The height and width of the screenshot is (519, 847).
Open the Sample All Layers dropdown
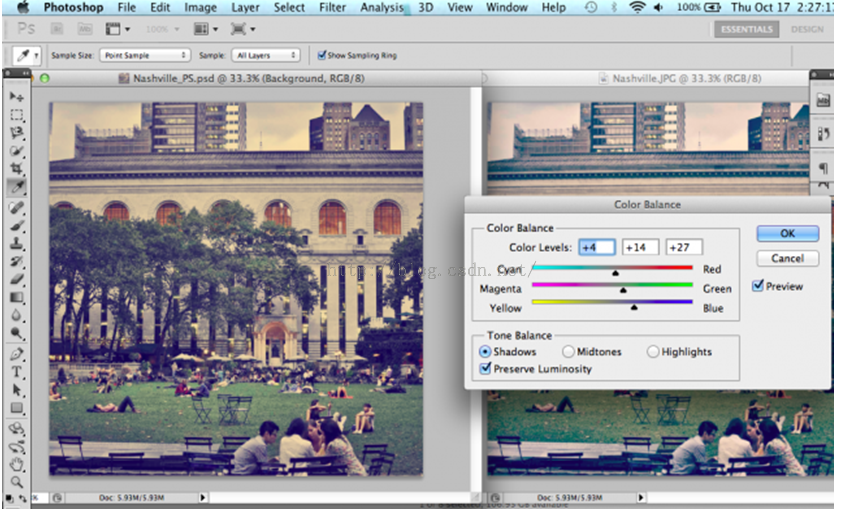(x=265, y=55)
